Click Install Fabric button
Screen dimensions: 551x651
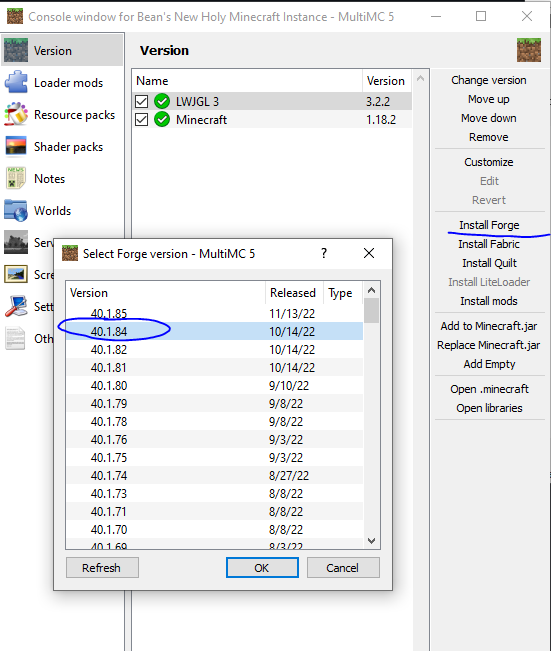pos(489,244)
